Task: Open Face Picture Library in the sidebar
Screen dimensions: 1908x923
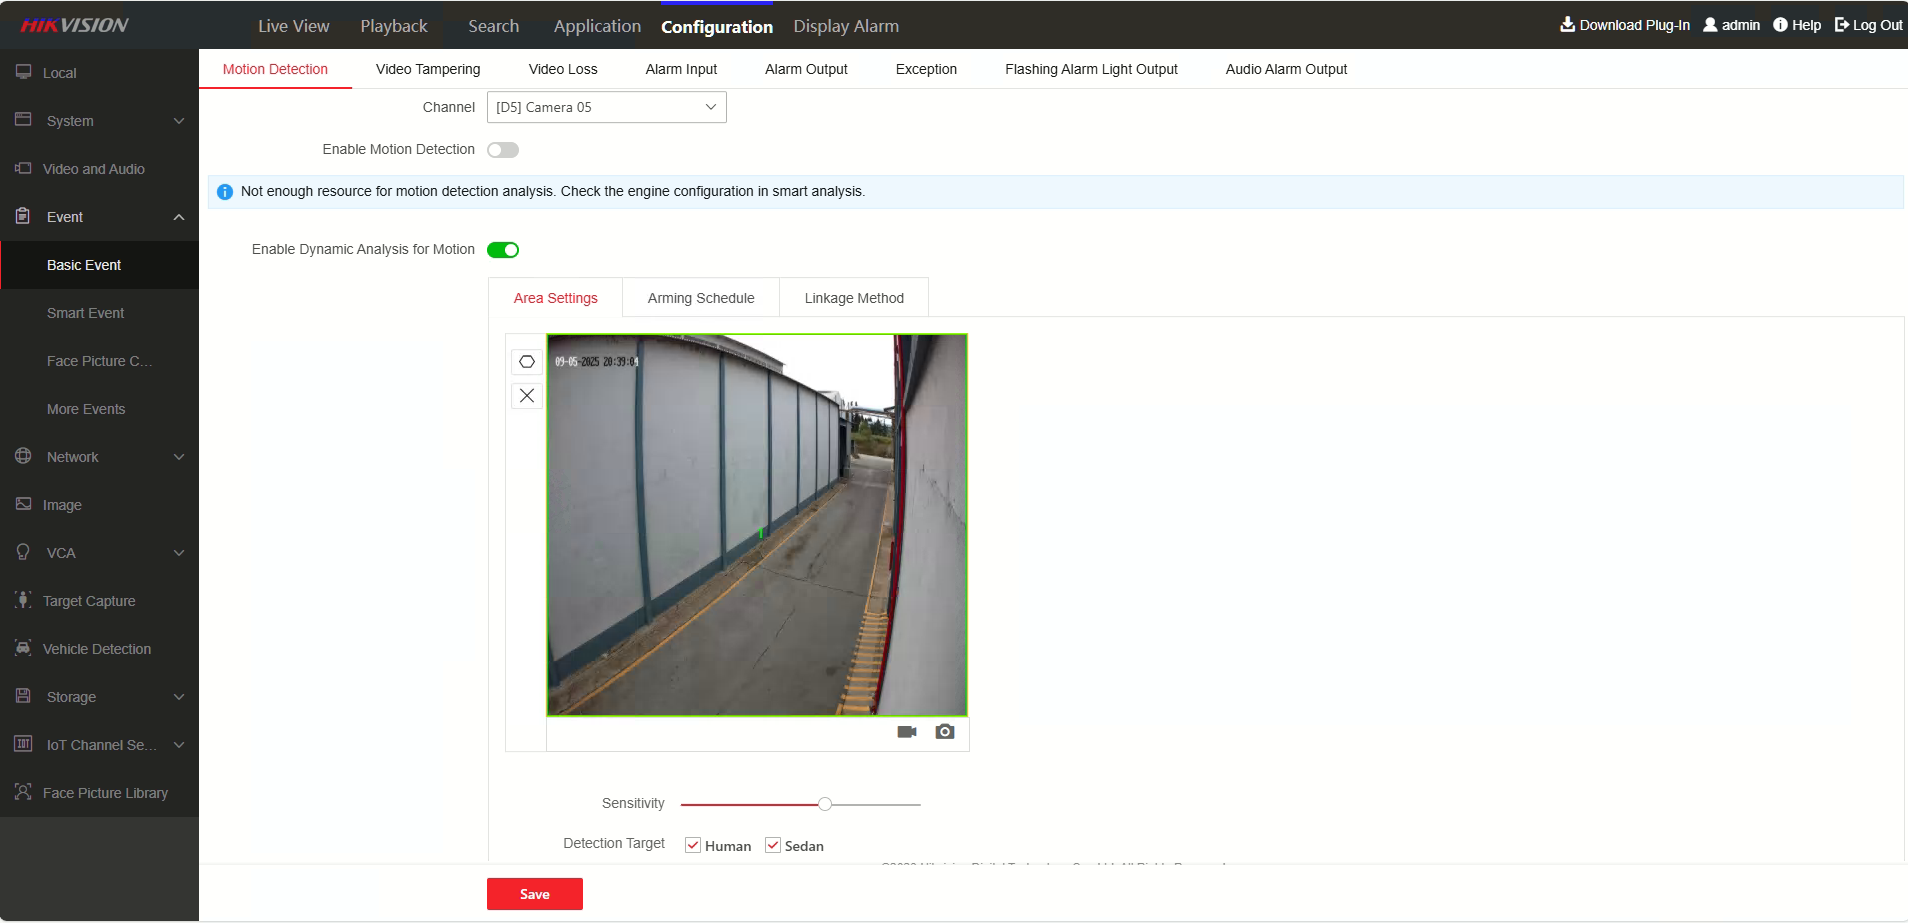Action: [x=105, y=793]
